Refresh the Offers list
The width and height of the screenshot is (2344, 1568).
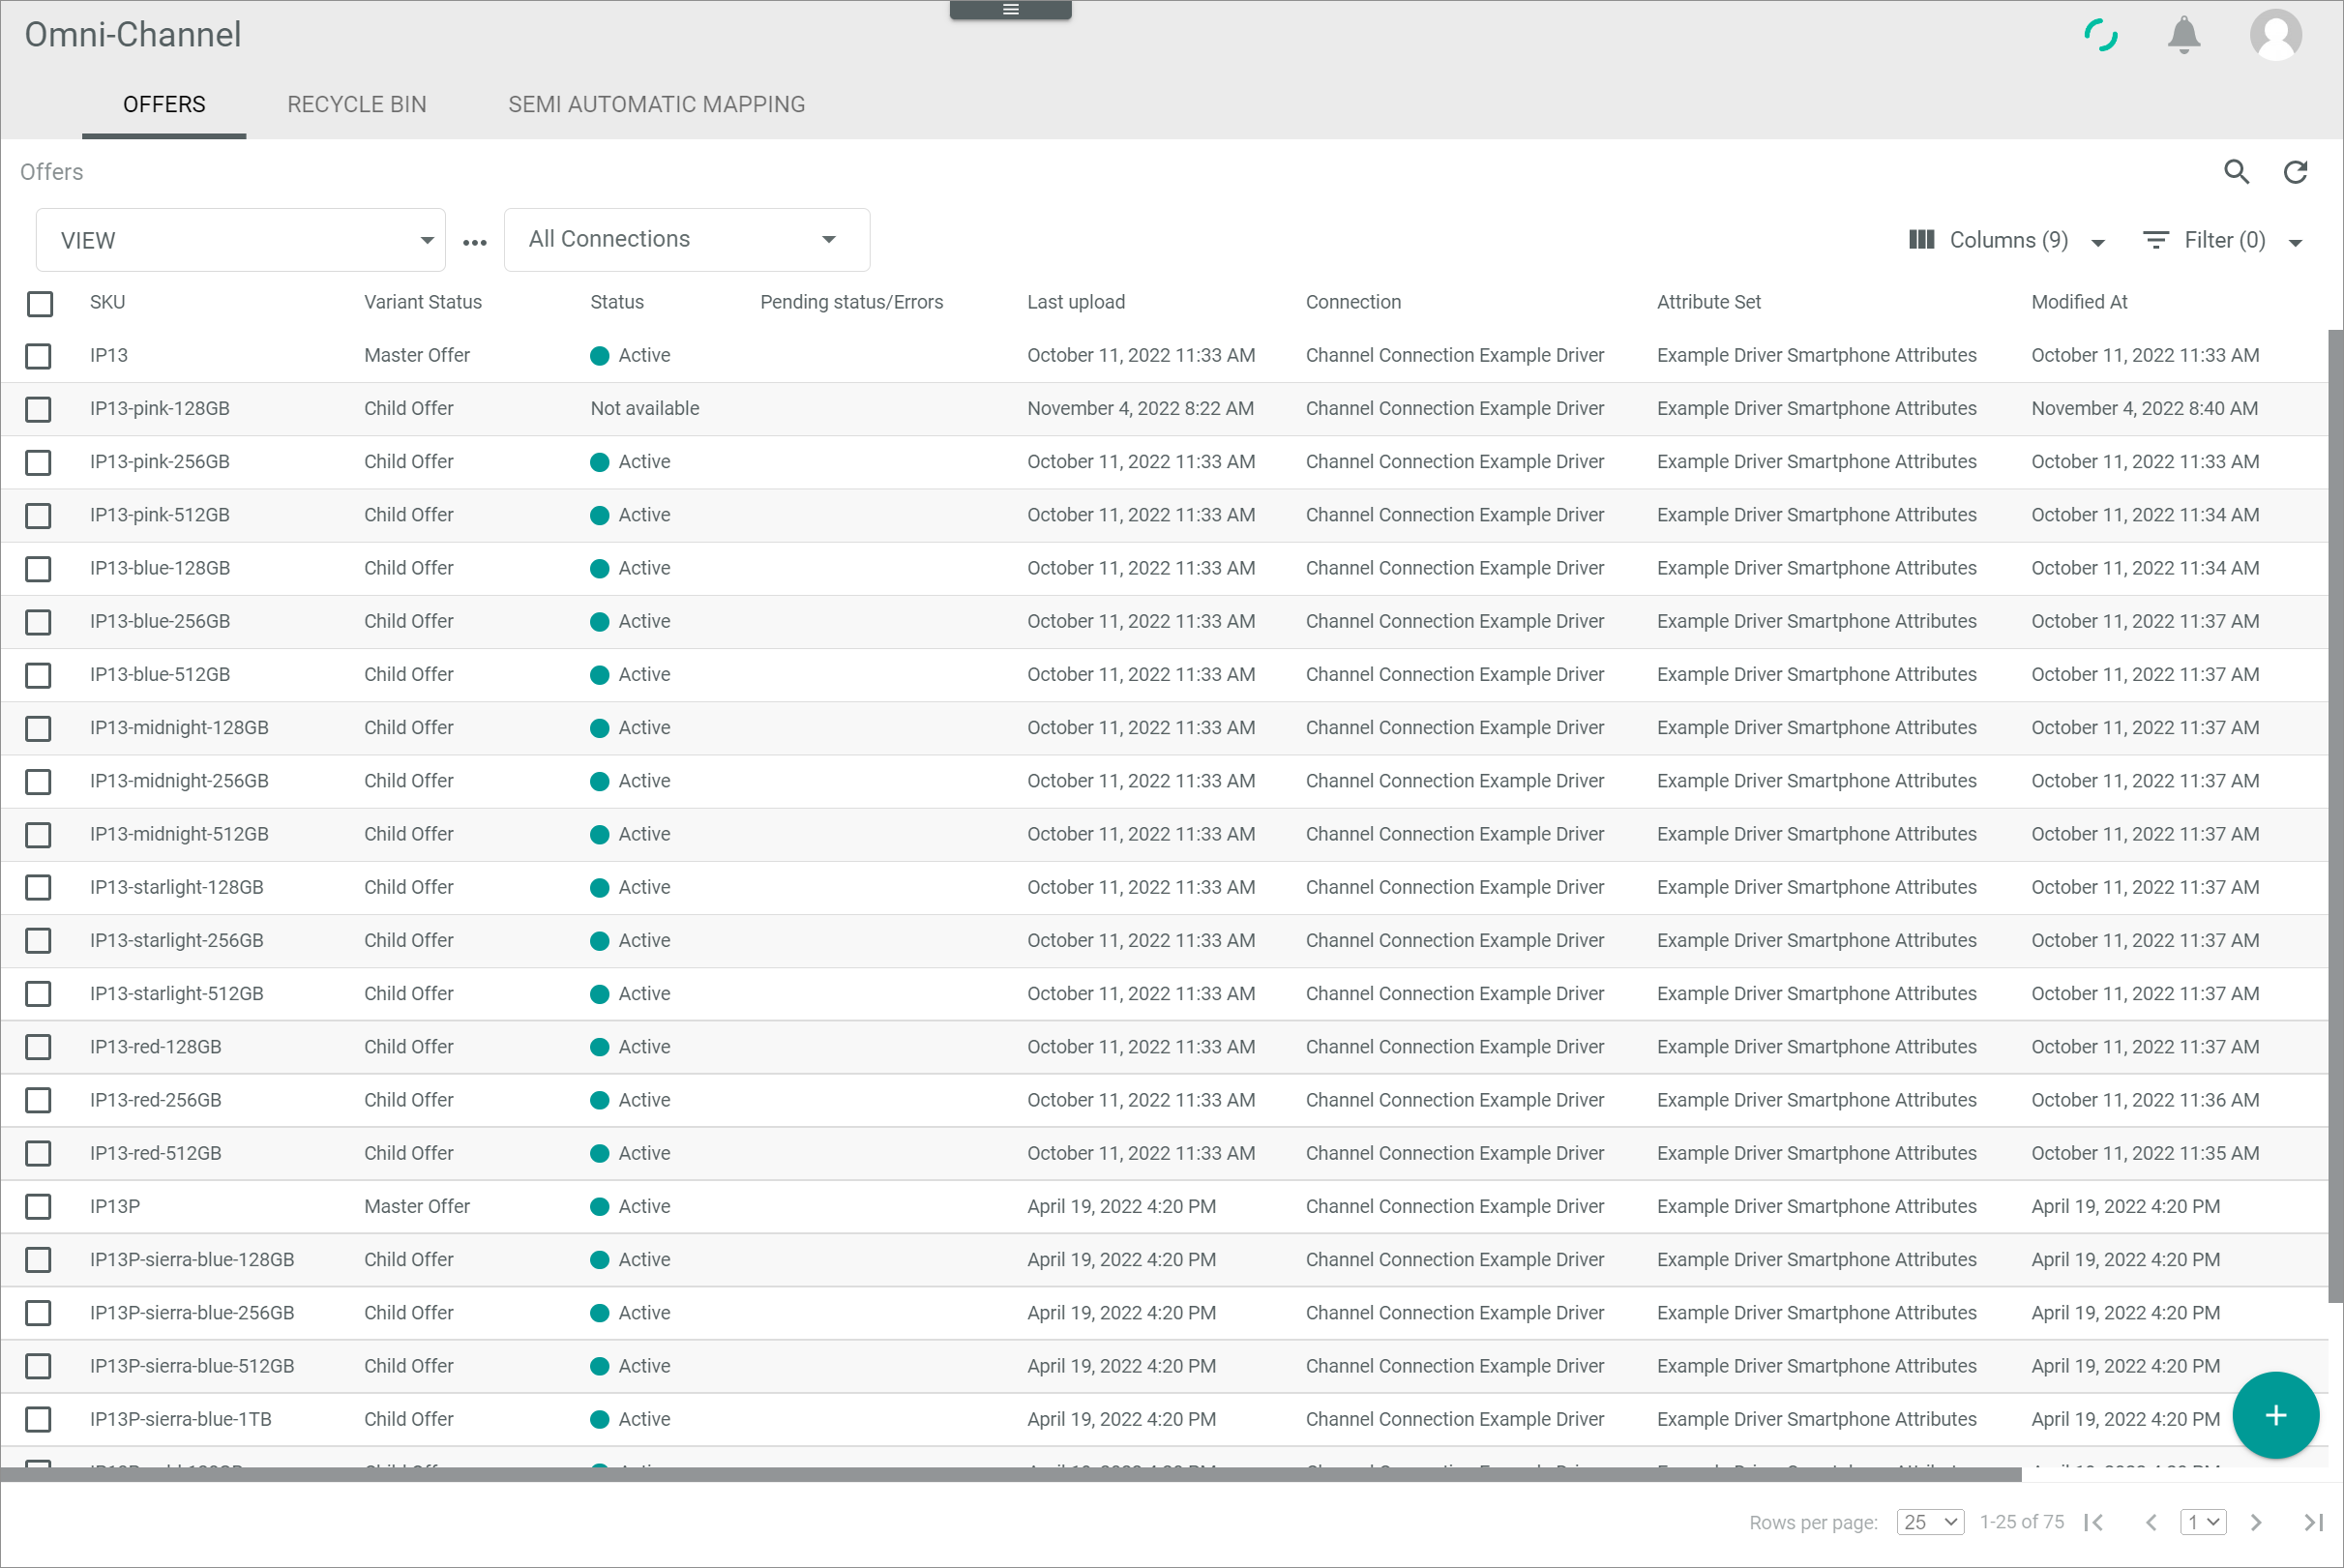2295,172
